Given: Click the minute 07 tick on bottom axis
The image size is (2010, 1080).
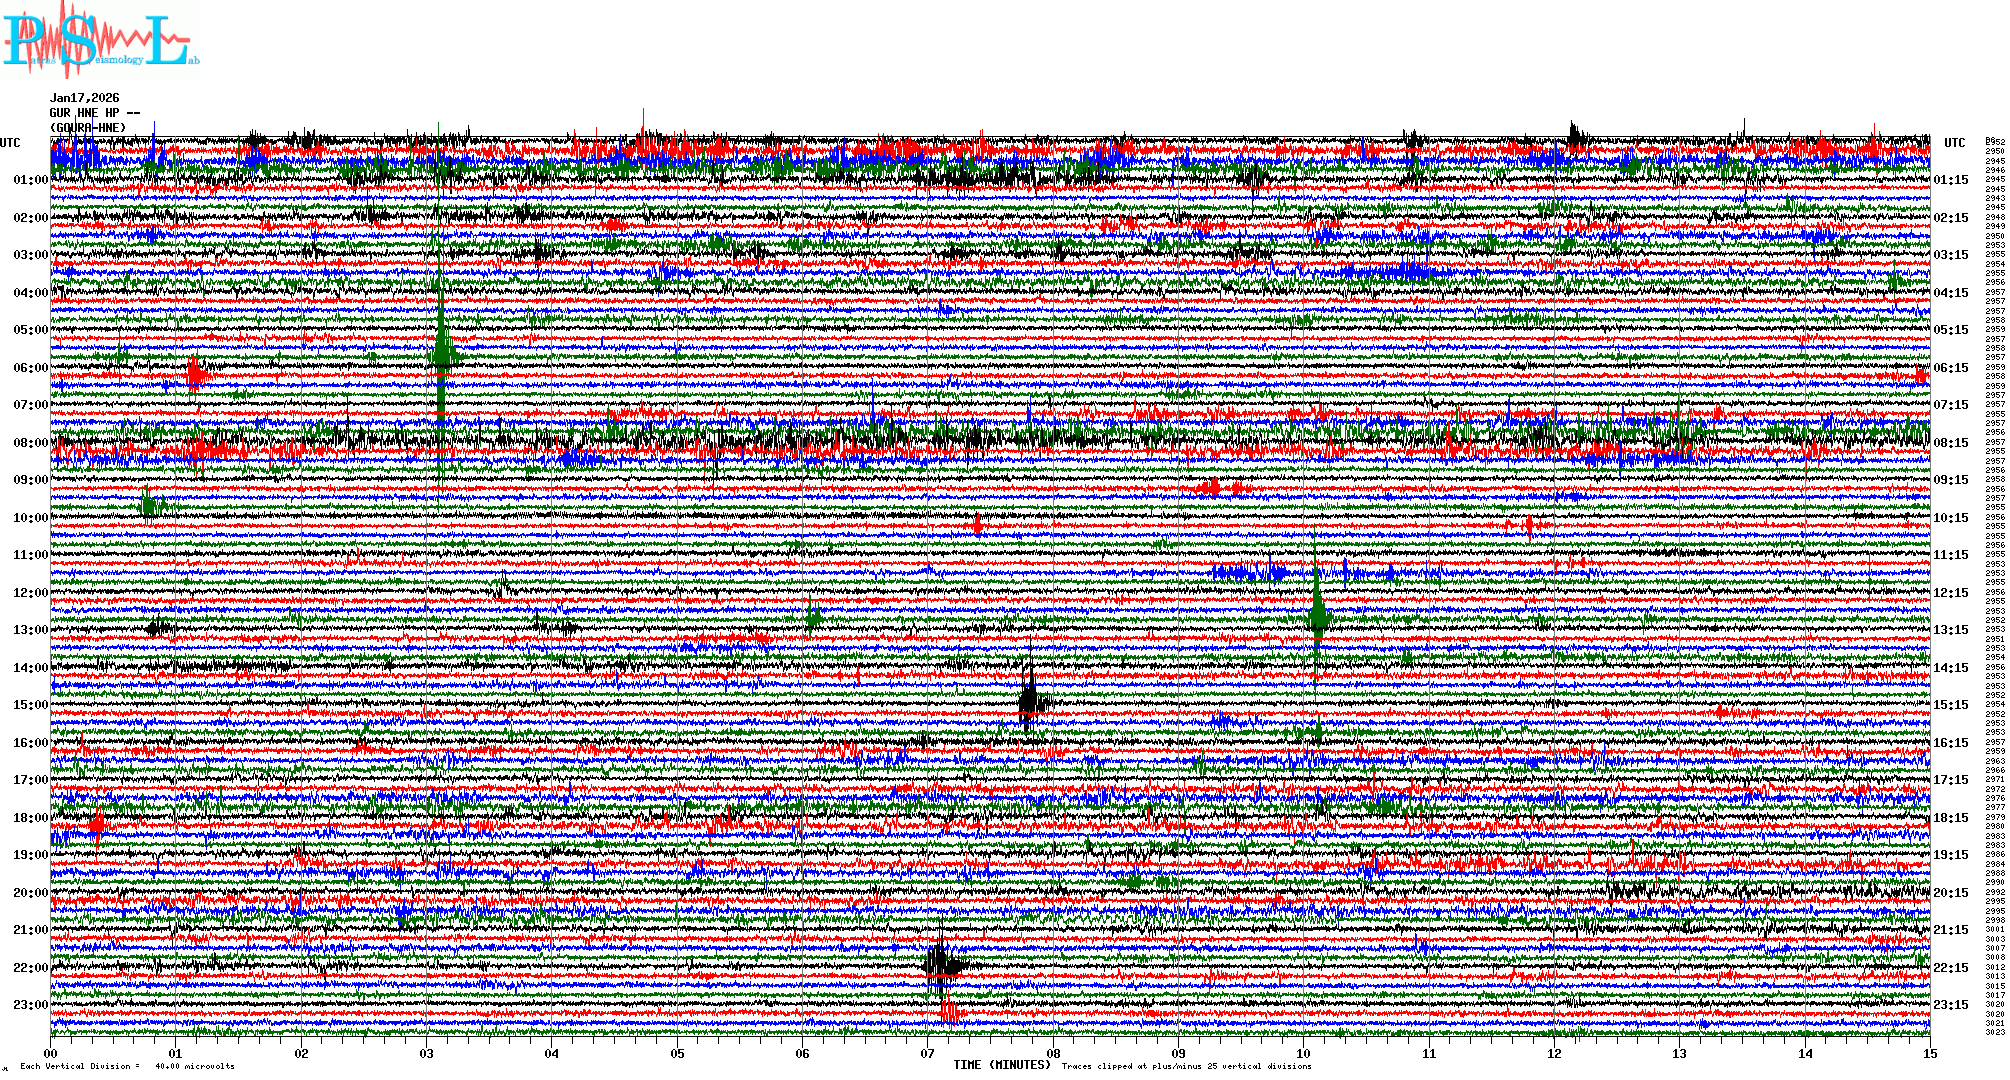Looking at the screenshot, I should tap(928, 1053).
